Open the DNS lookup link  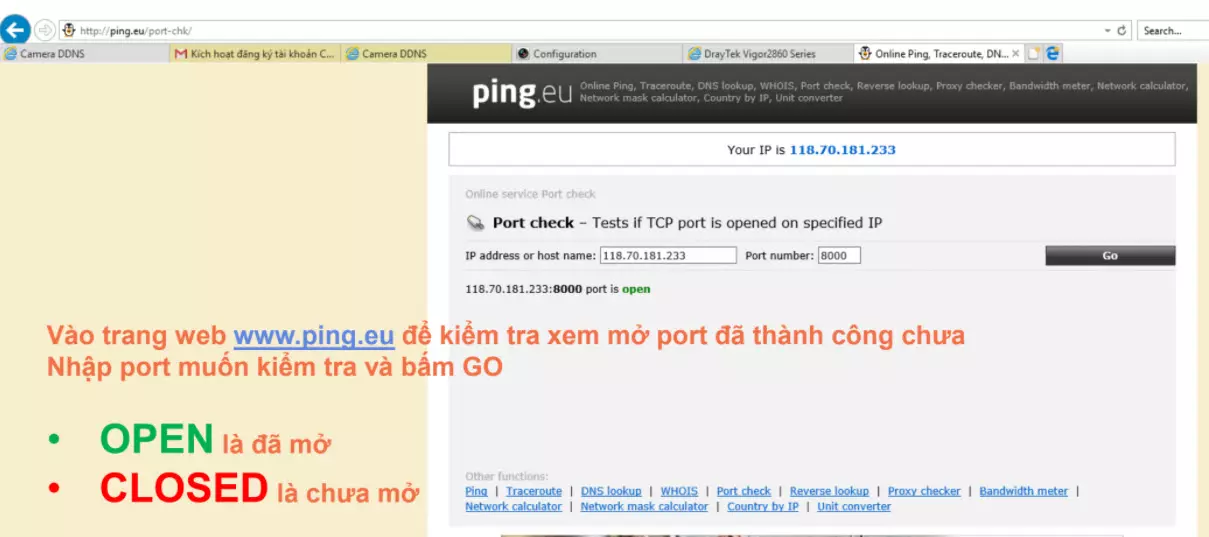pos(611,491)
